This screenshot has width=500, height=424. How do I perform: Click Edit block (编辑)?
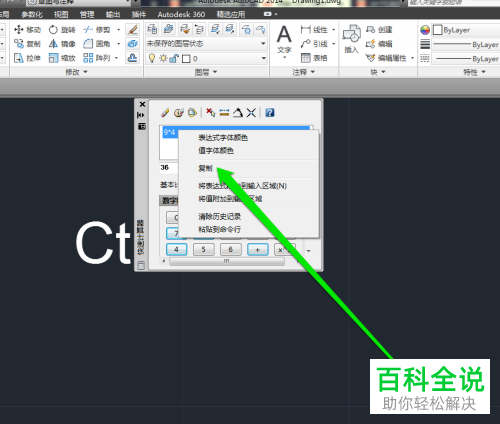(379, 44)
